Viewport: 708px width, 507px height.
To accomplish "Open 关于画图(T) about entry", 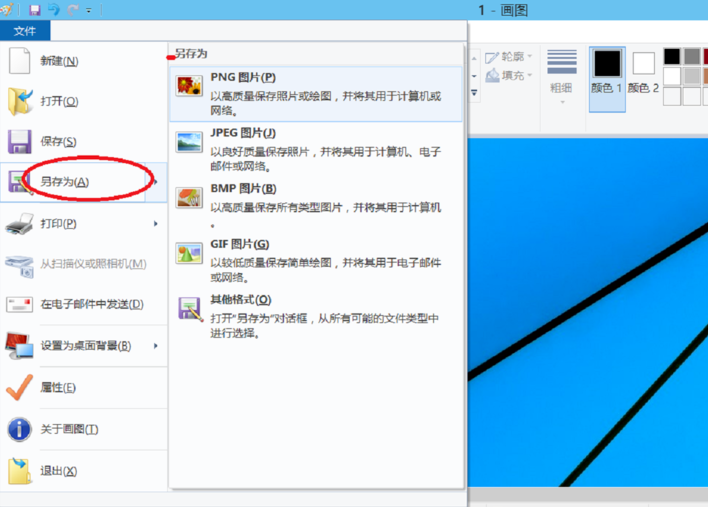I will [84, 429].
